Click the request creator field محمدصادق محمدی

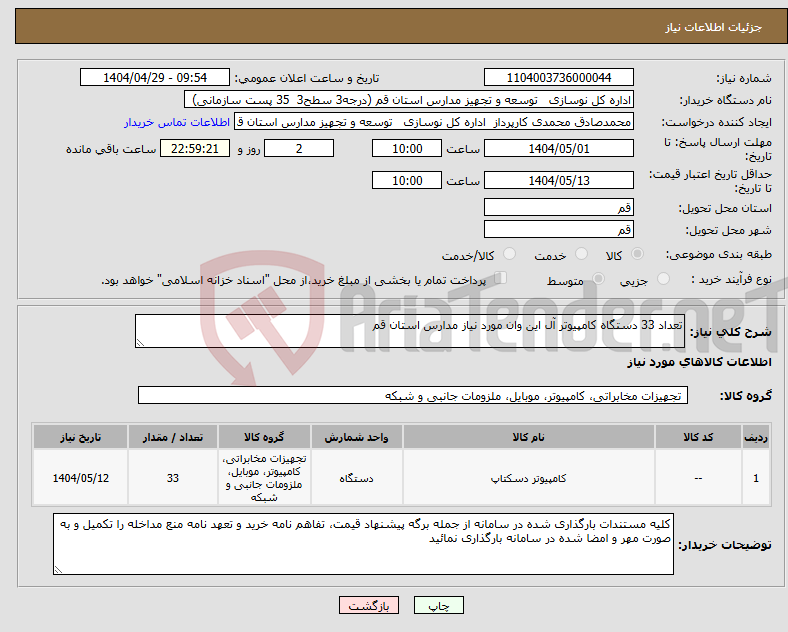coord(434,122)
